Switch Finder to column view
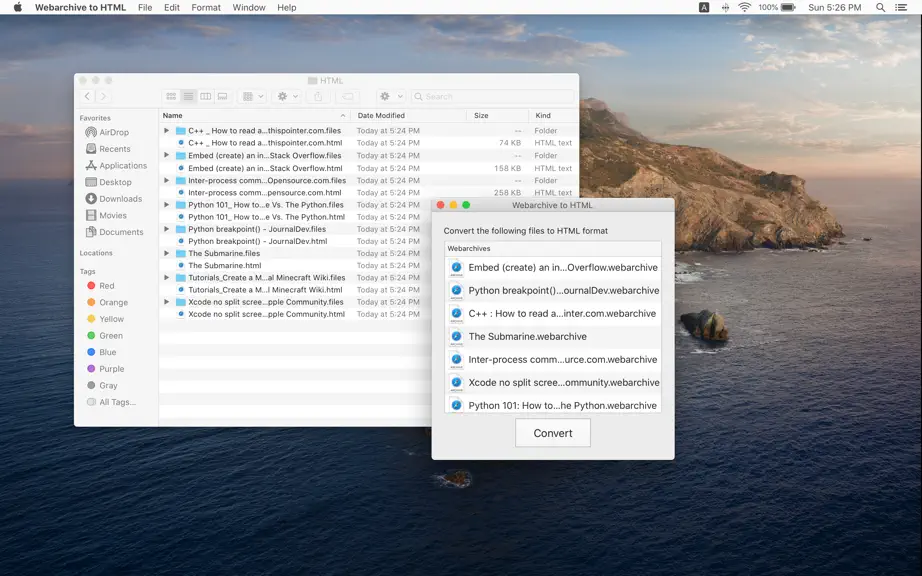The height and width of the screenshot is (576, 922). 205,96
